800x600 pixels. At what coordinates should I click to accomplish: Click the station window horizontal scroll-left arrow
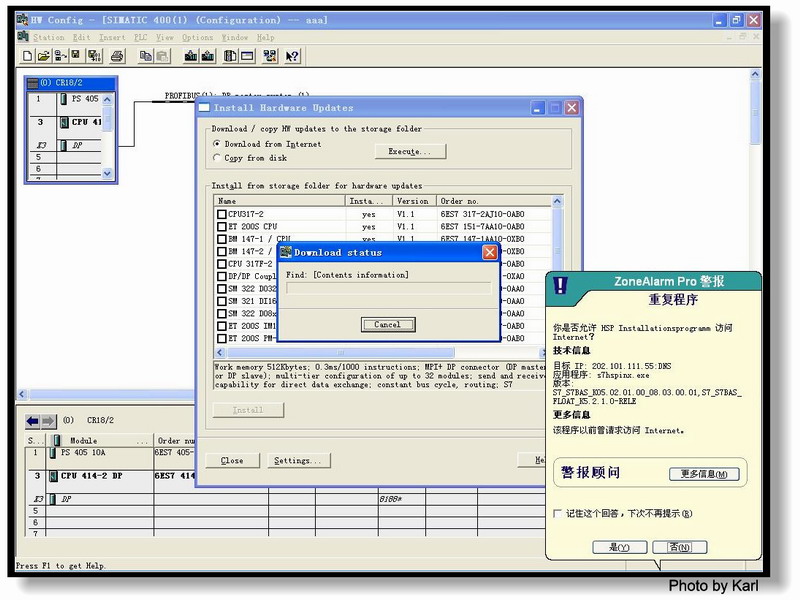[22, 394]
